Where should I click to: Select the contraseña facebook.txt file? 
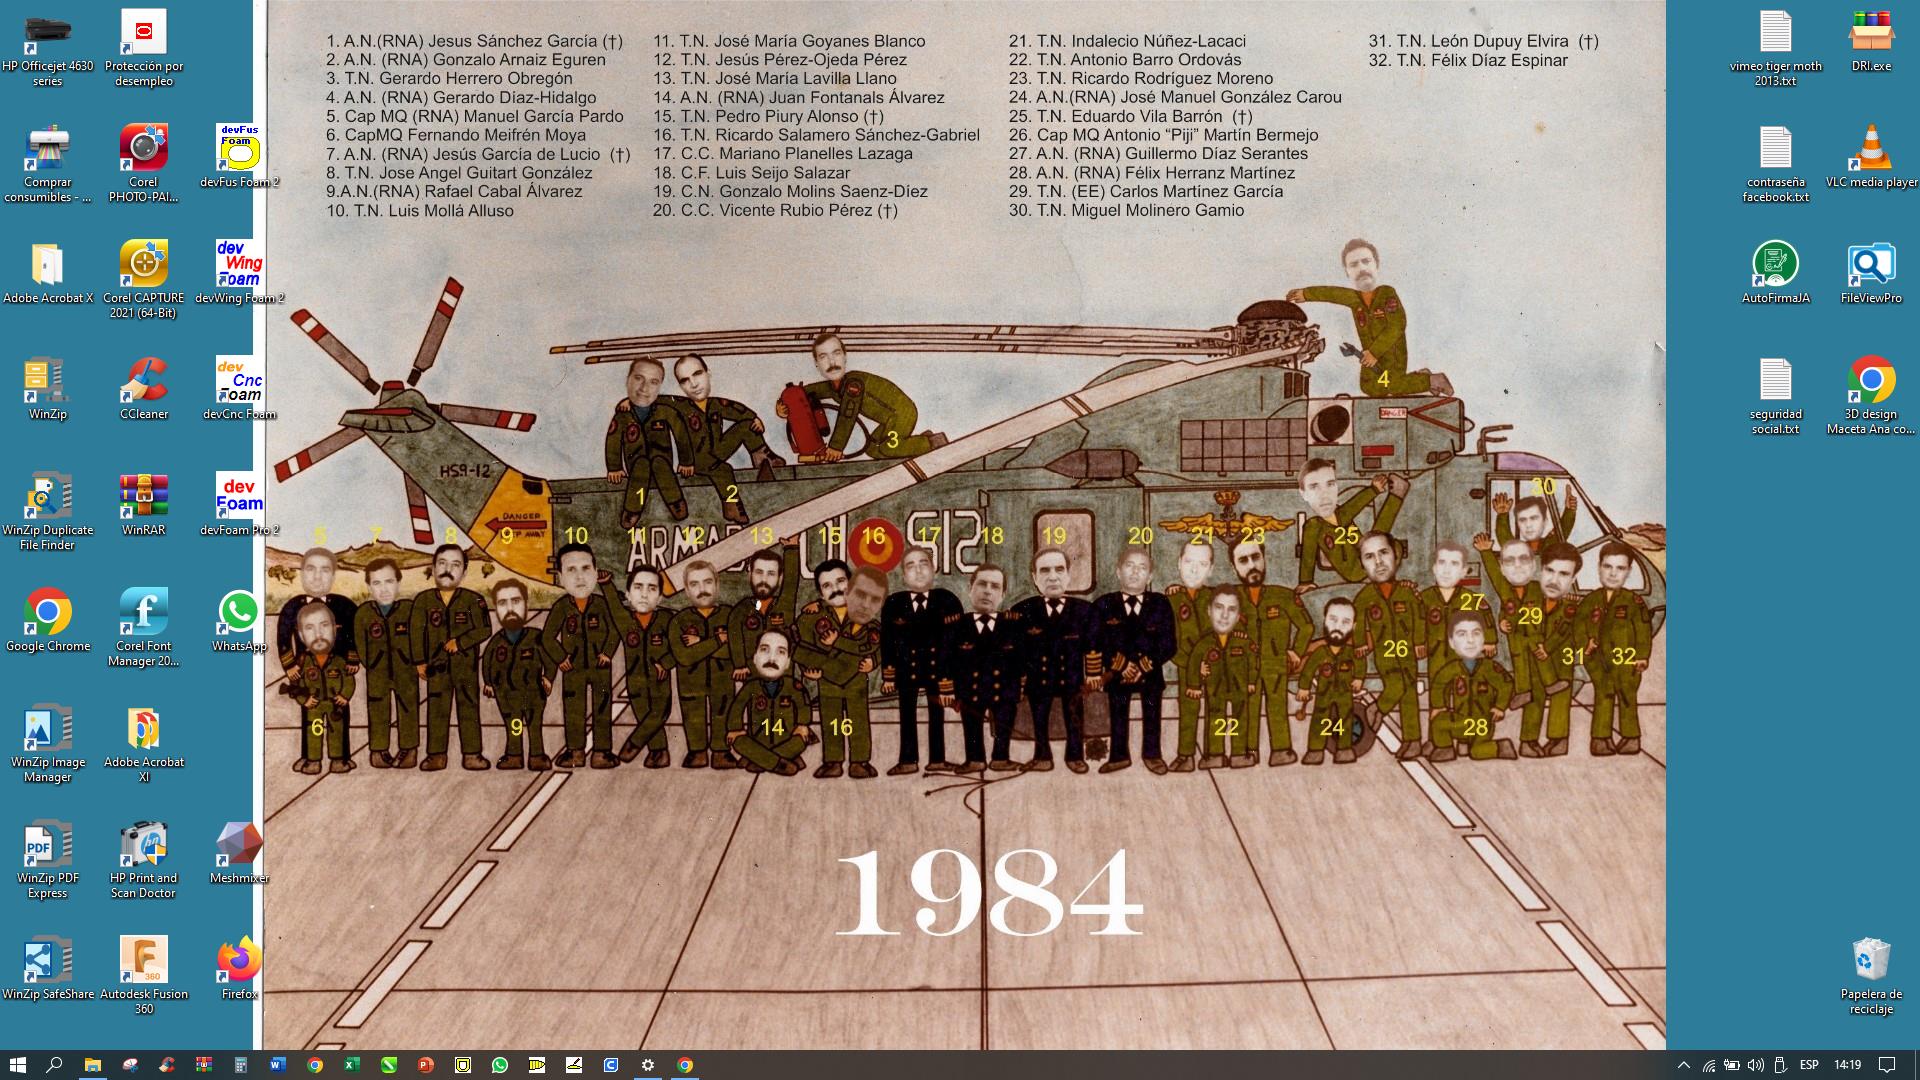pos(1775,150)
